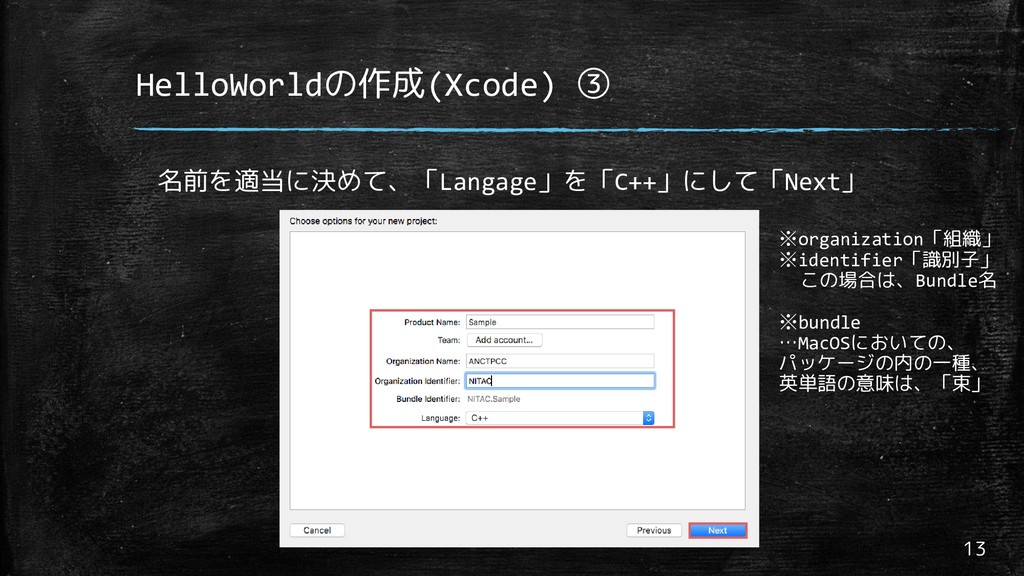Click the Bundle Identifier value NITAC.Sample
Image resolution: width=1024 pixels, height=576 pixels.
click(x=494, y=399)
